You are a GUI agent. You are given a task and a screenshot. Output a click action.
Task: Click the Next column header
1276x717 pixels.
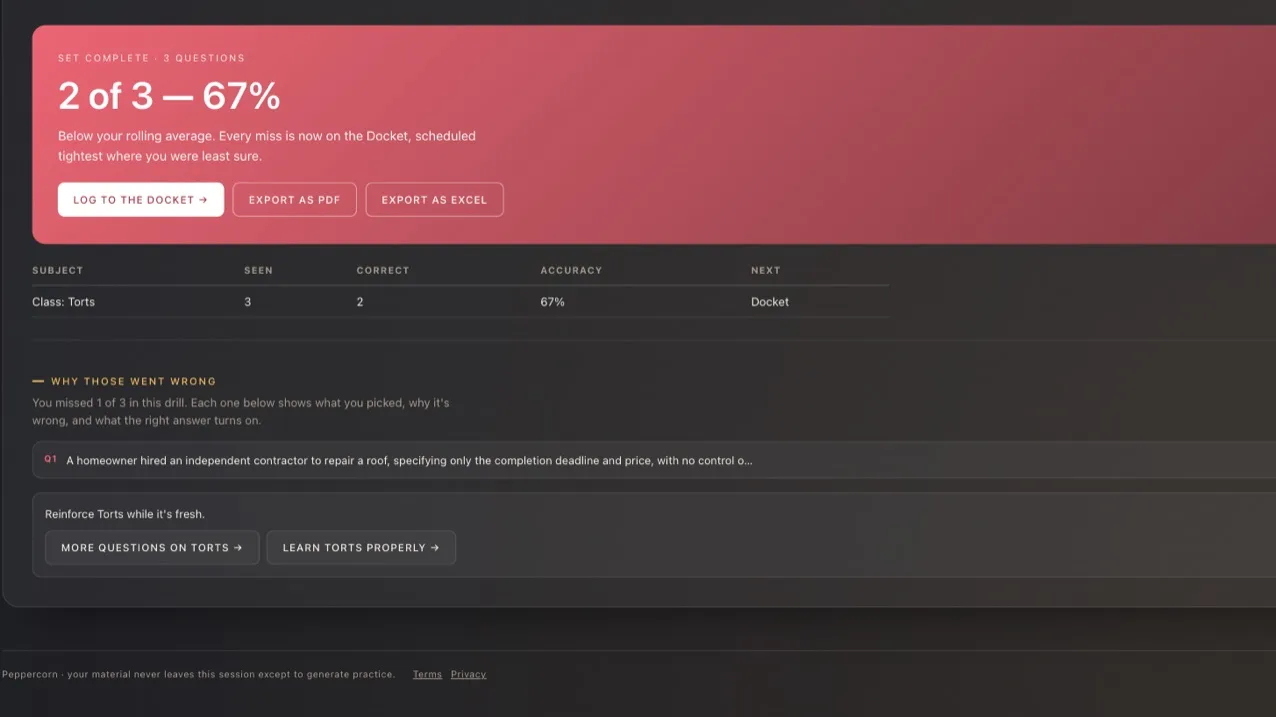click(766, 270)
